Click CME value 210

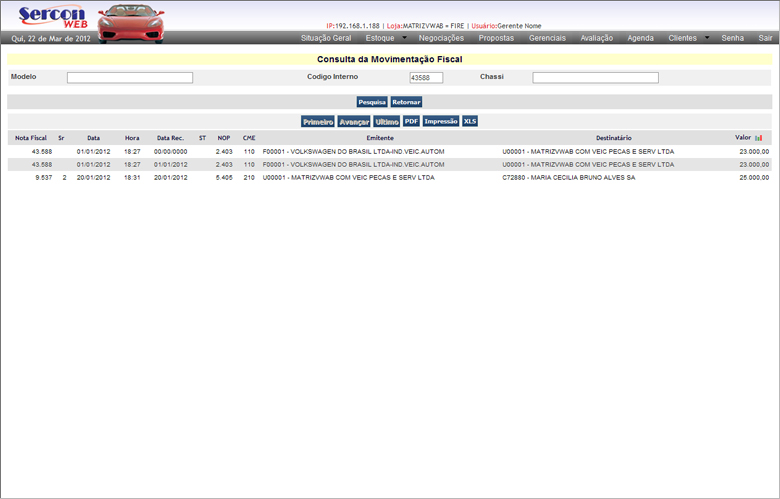click(x=249, y=178)
